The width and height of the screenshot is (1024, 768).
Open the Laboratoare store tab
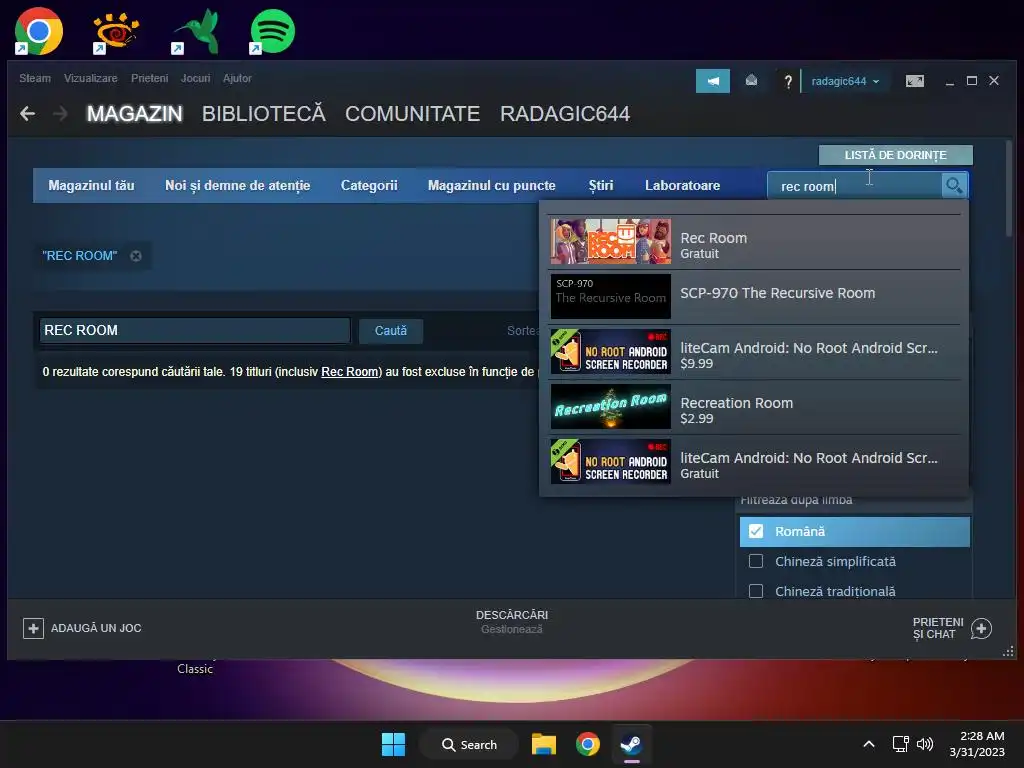pyautogui.click(x=682, y=185)
